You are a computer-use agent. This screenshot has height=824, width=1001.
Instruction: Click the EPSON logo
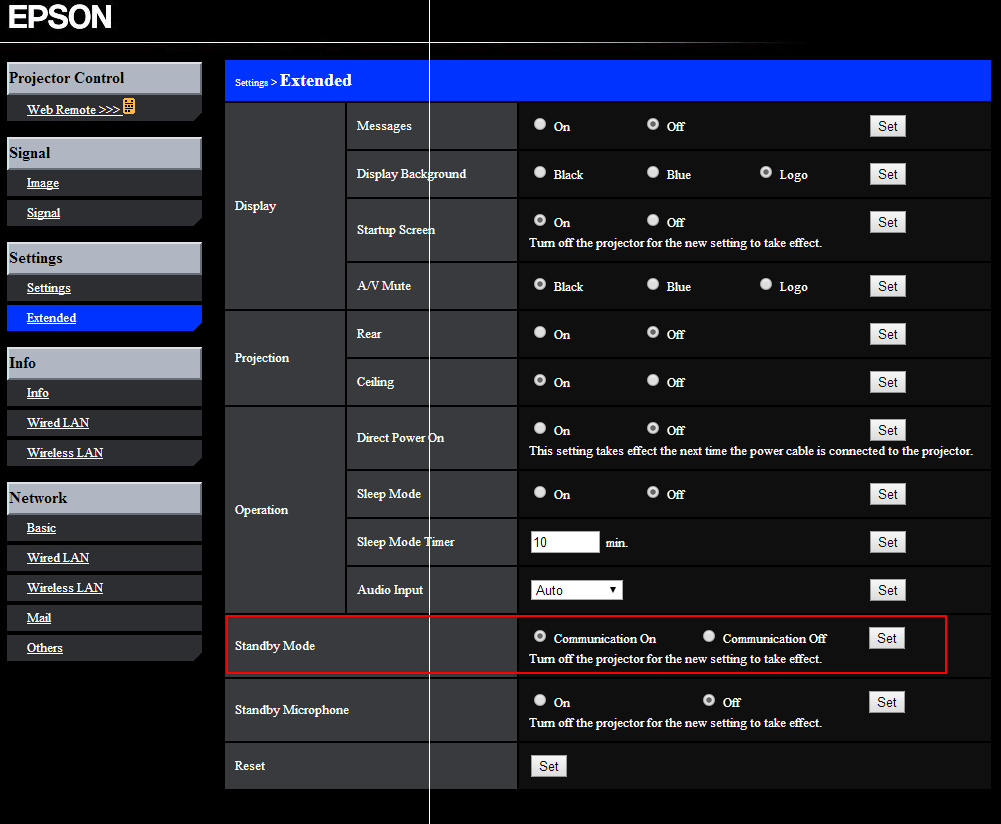(x=58, y=17)
